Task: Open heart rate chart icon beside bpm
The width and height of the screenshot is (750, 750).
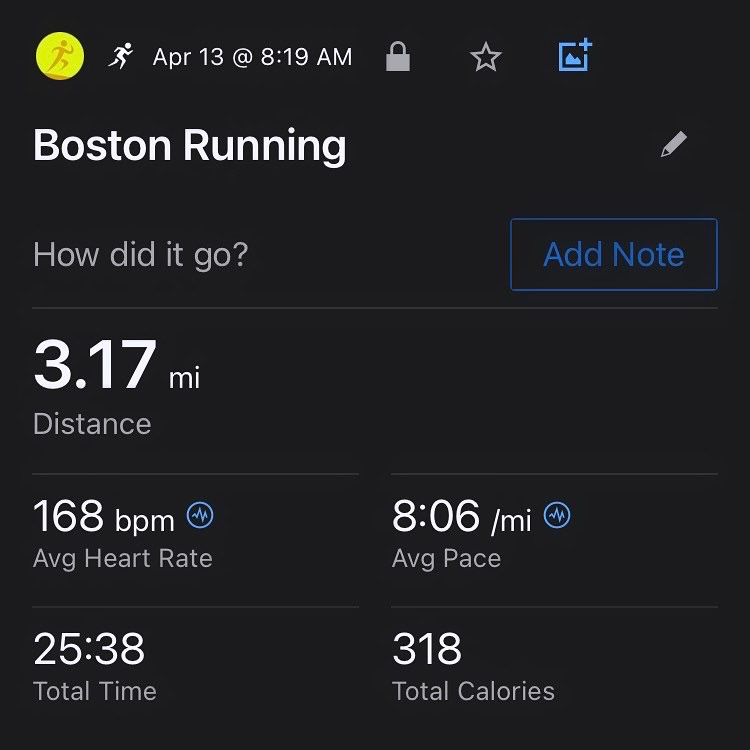Action: pos(200,516)
